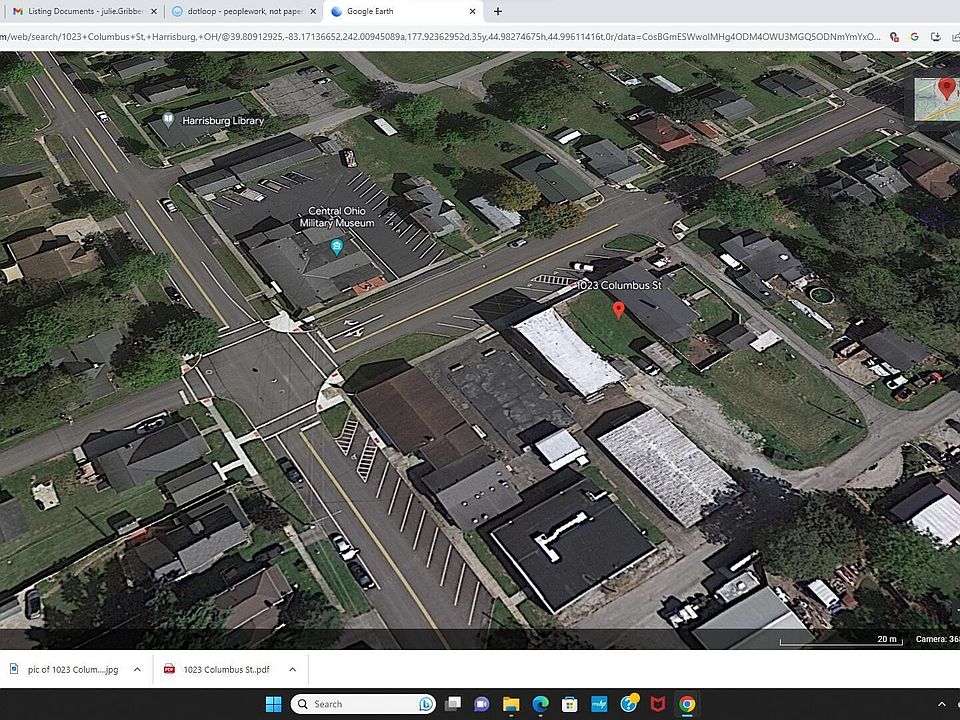
Task: Click the Central Ohio Military Museum pin icon
Action: [336, 247]
